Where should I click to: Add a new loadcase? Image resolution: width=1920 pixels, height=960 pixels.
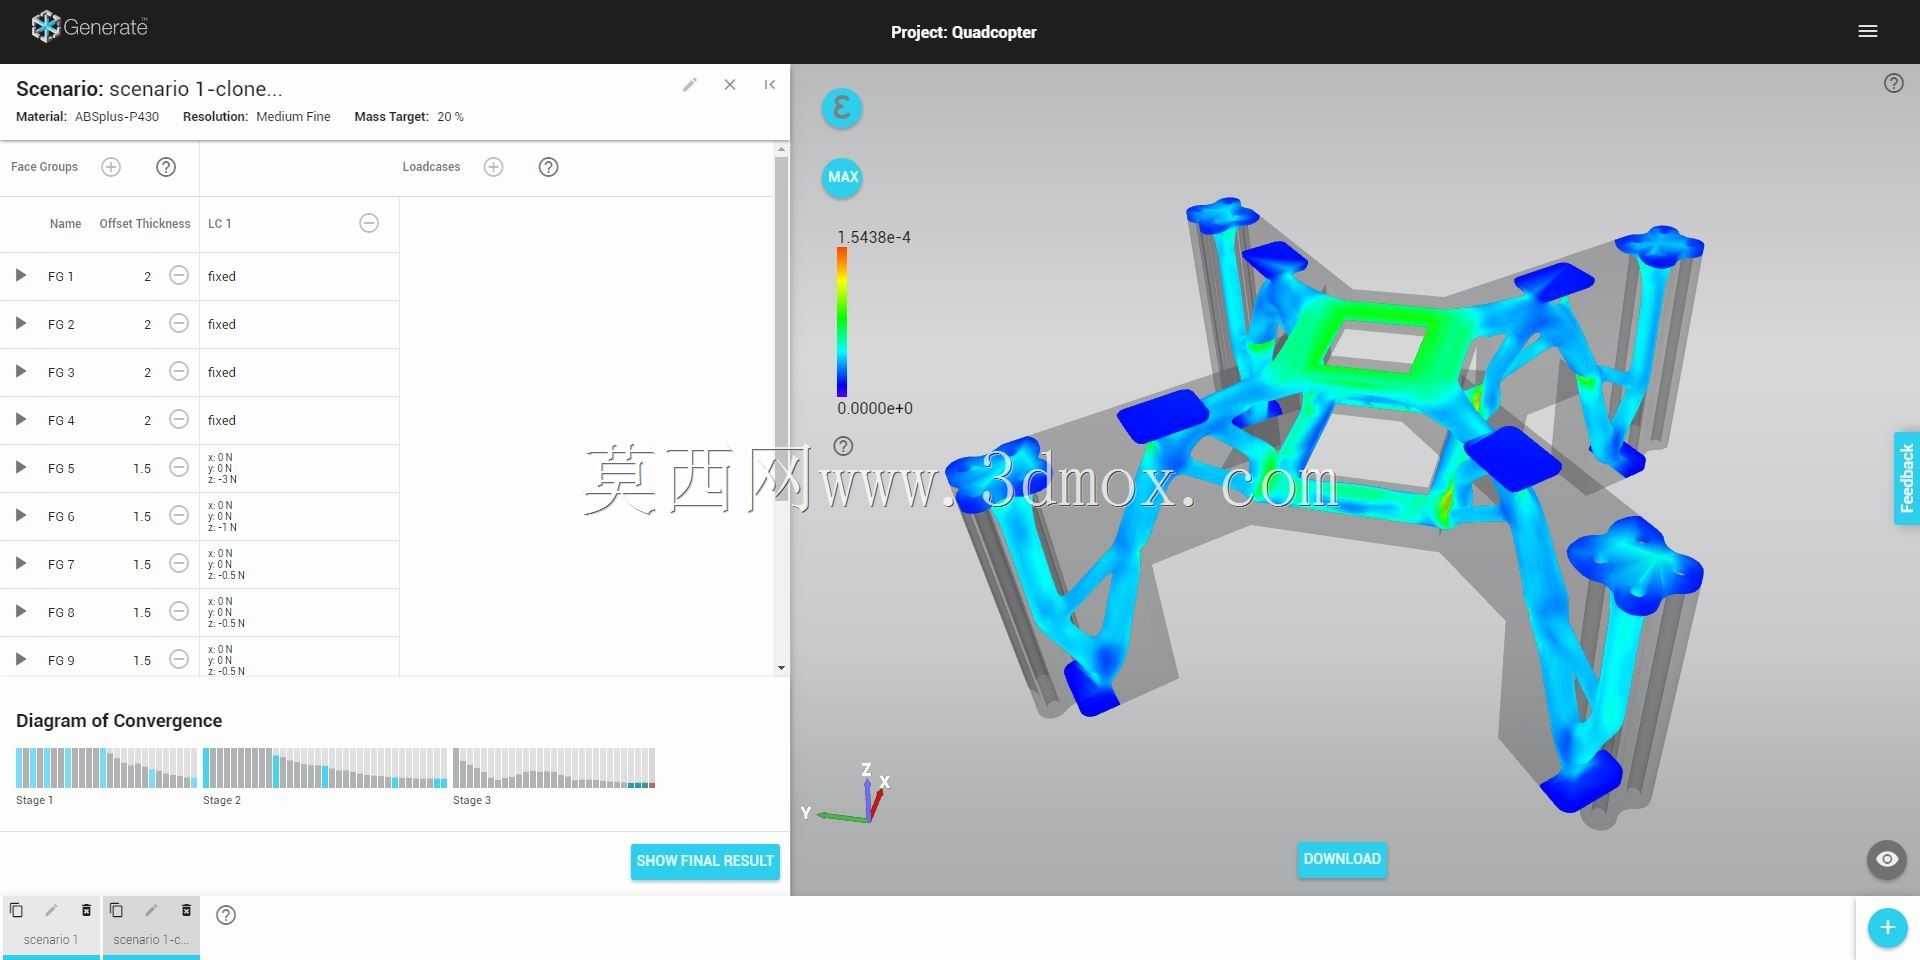493,167
